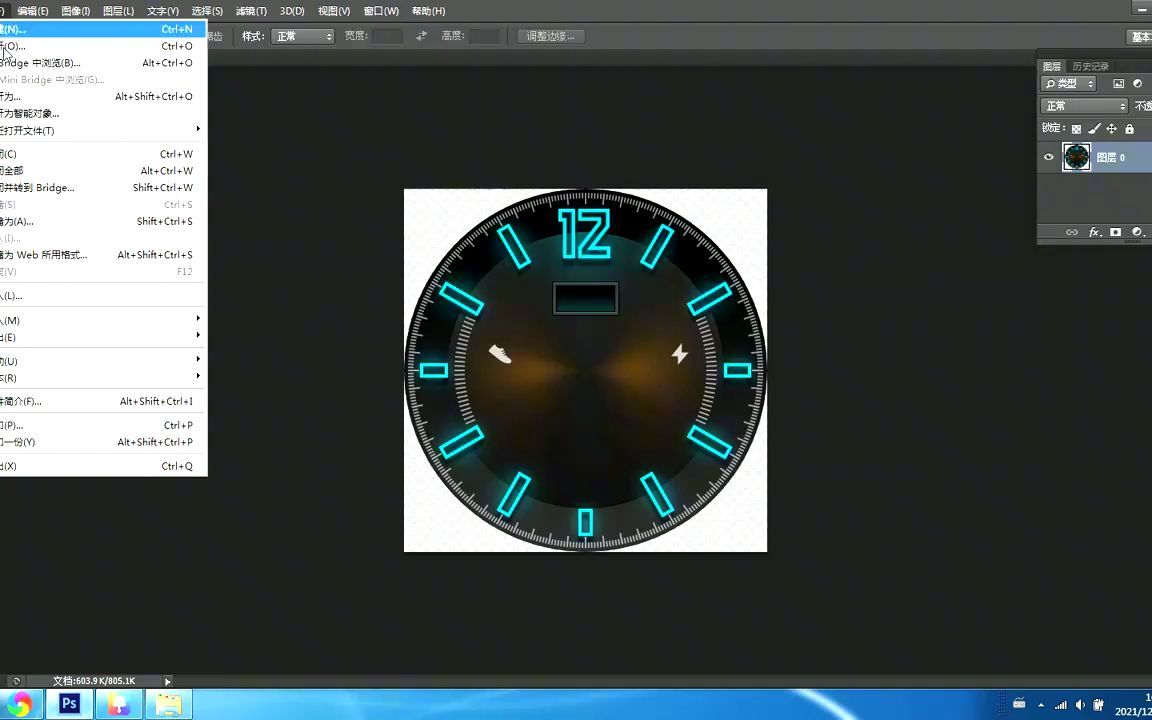Toggle lock transparent pixels
The height and width of the screenshot is (720, 1152).
point(1076,129)
